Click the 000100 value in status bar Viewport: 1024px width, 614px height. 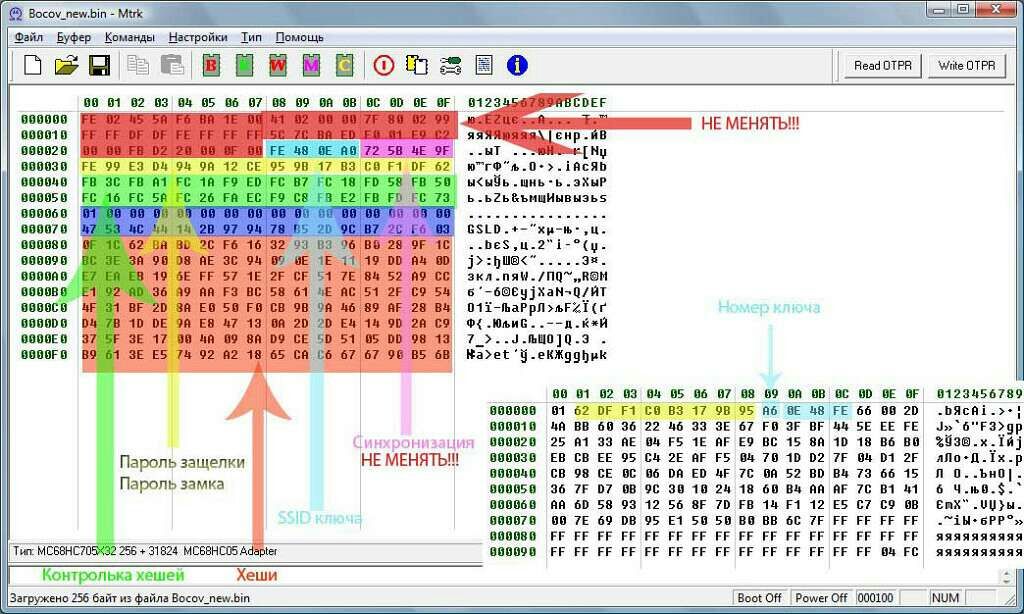(x=875, y=598)
